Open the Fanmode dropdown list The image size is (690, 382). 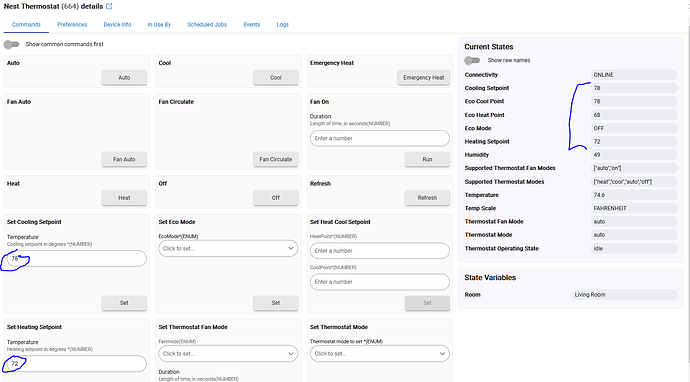(x=228, y=354)
